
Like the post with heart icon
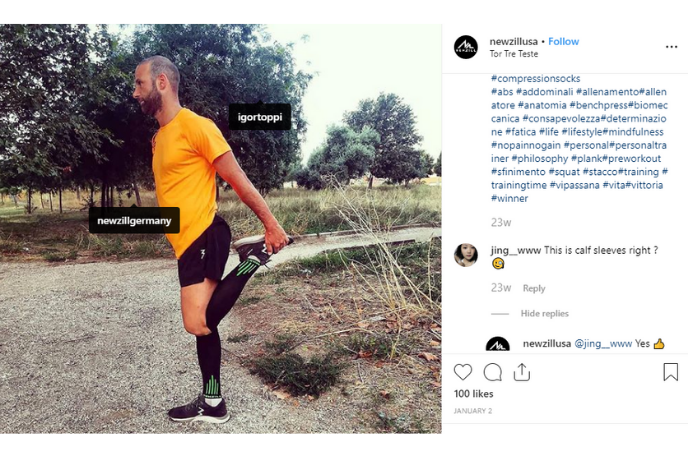(x=463, y=372)
